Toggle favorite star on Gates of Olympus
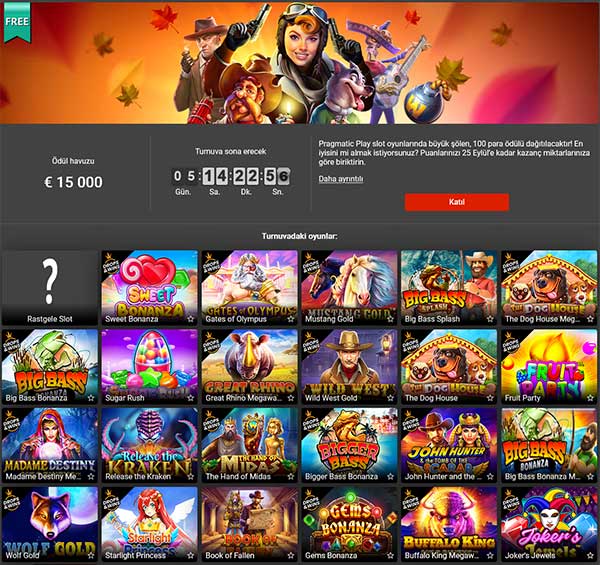The width and height of the screenshot is (600, 565). (x=290, y=319)
